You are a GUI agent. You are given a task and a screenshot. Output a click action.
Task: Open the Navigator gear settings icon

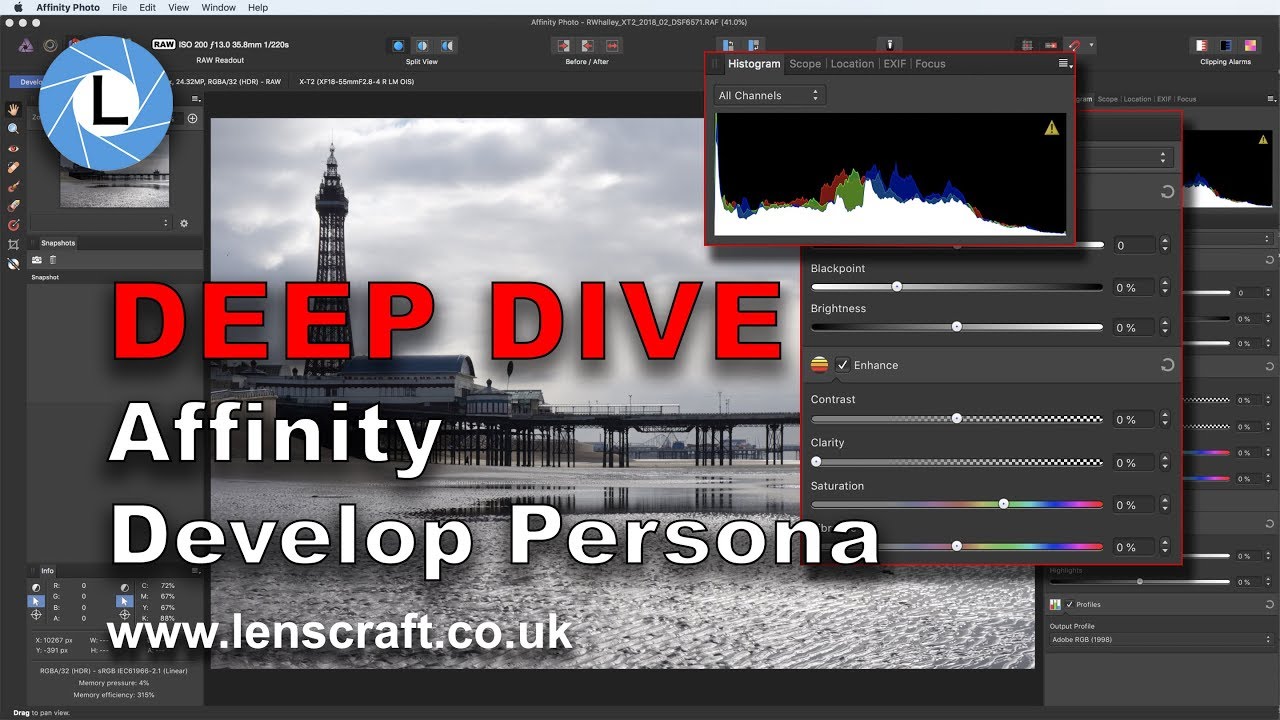click(x=184, y=224)
